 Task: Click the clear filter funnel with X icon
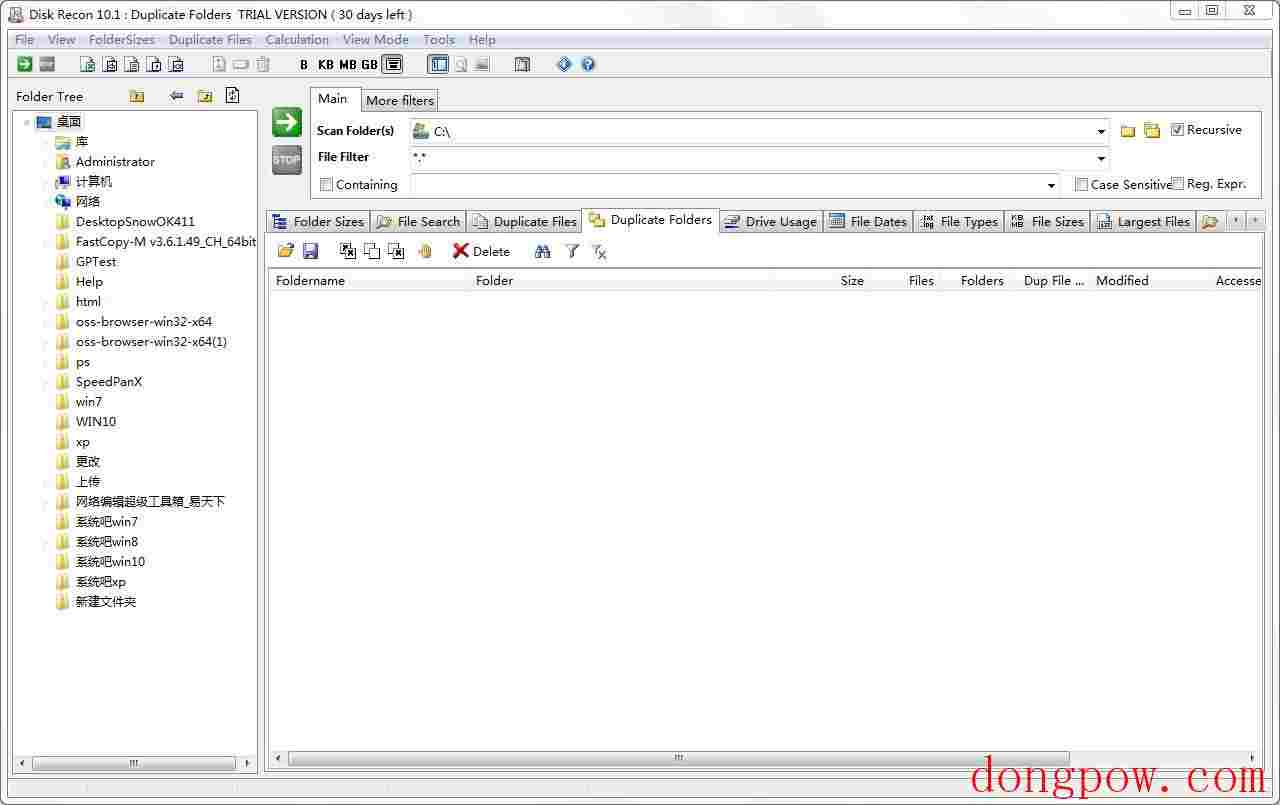point(599,251)
